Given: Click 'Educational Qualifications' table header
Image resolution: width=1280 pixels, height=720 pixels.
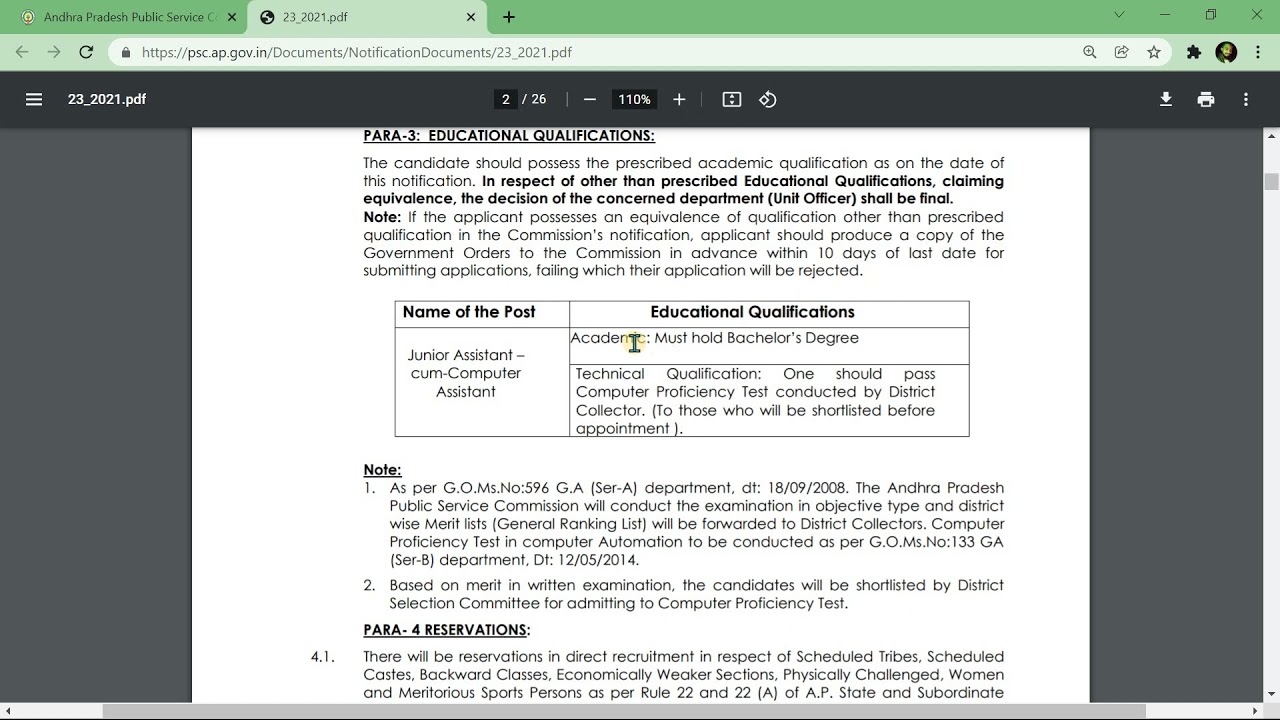Looking at the screenshot, I should click(752, 312).
